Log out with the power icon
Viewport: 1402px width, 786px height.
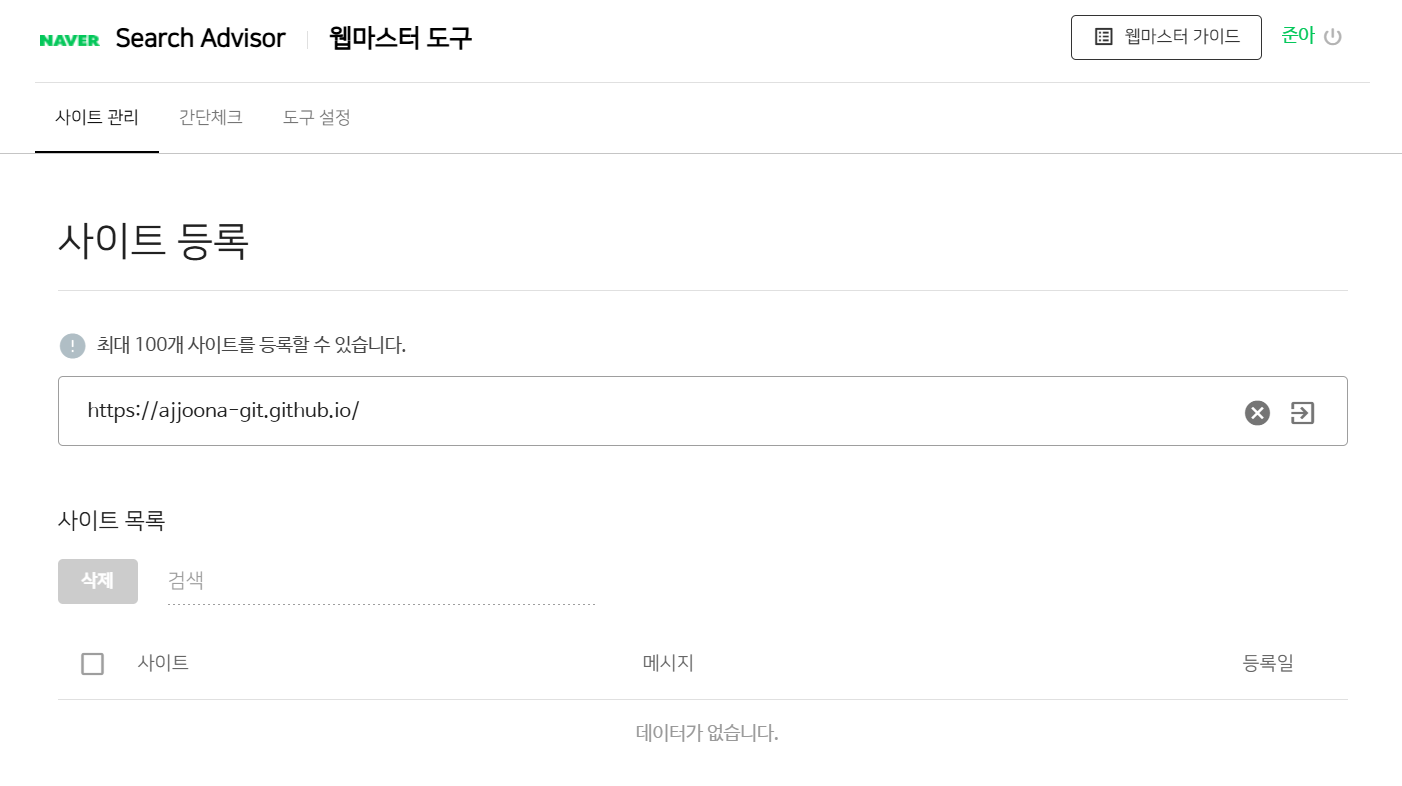[1332, 37]
